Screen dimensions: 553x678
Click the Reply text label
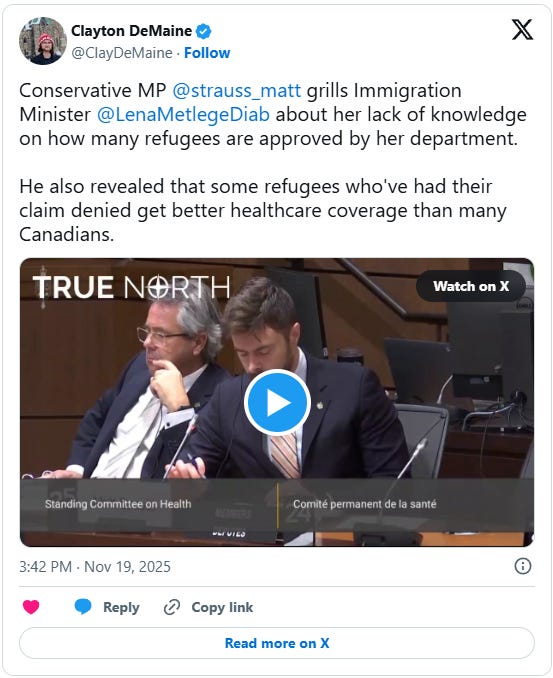(121, 608)
